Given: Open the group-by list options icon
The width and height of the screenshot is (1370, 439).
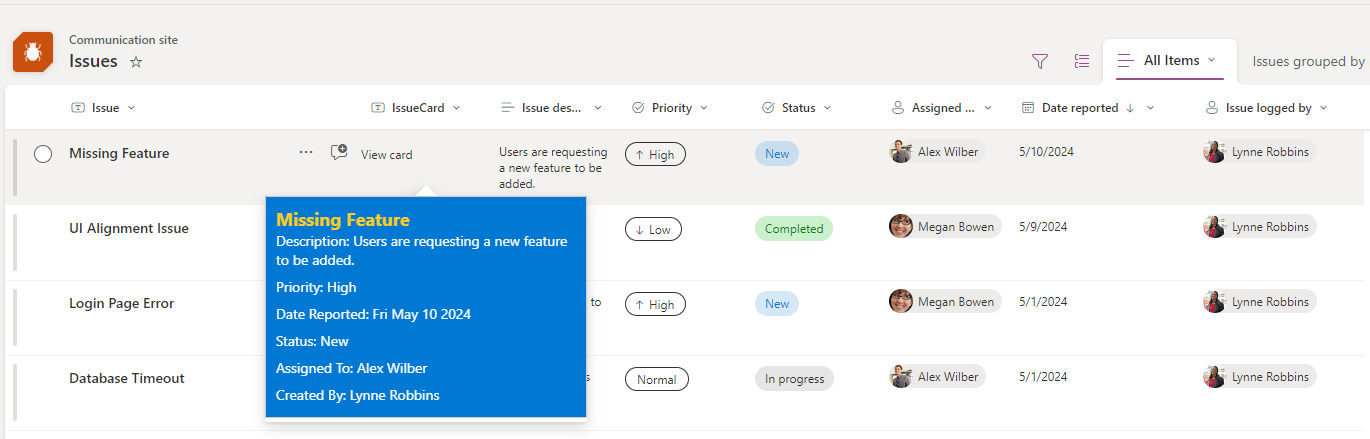Looking at the screenshot, I should pyautogui.click(x=1082, y=62).
